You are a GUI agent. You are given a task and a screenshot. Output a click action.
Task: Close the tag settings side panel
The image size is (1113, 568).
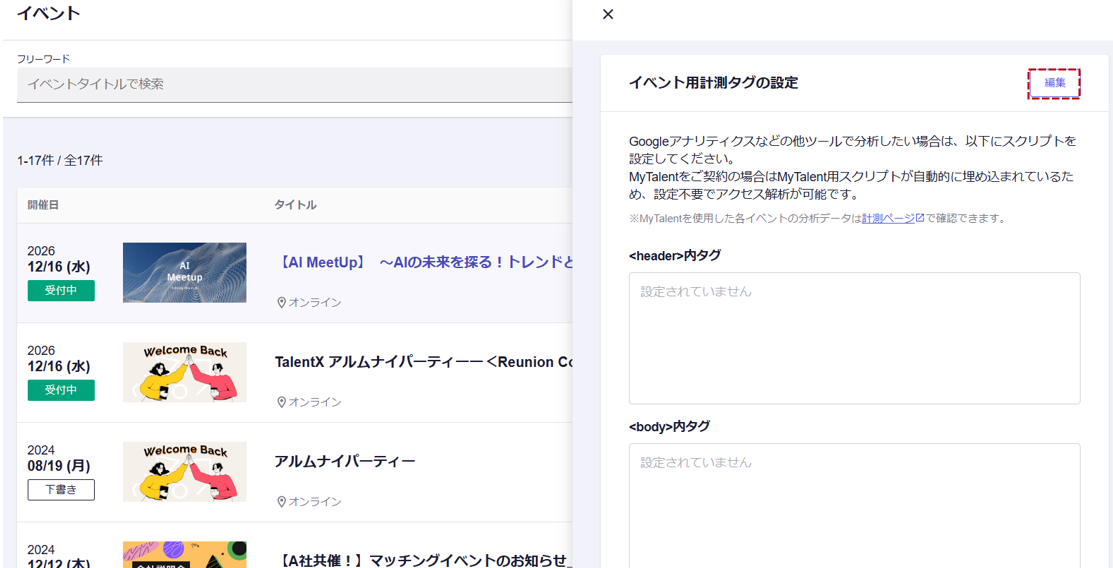click(x=608, y=14)
